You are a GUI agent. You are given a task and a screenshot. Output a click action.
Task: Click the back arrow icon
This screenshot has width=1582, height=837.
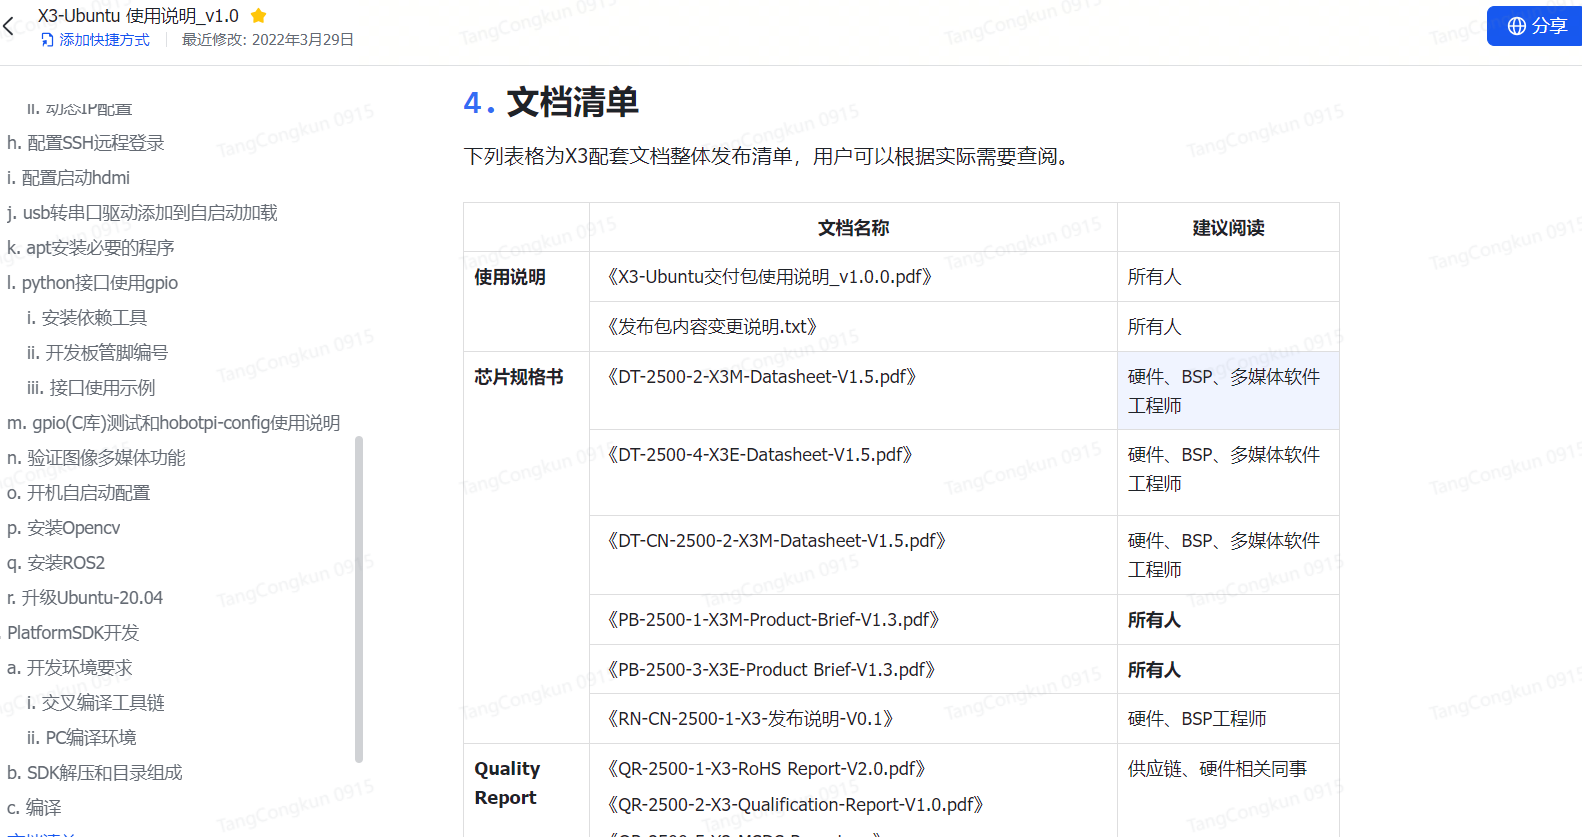click(x=9, y=27)
